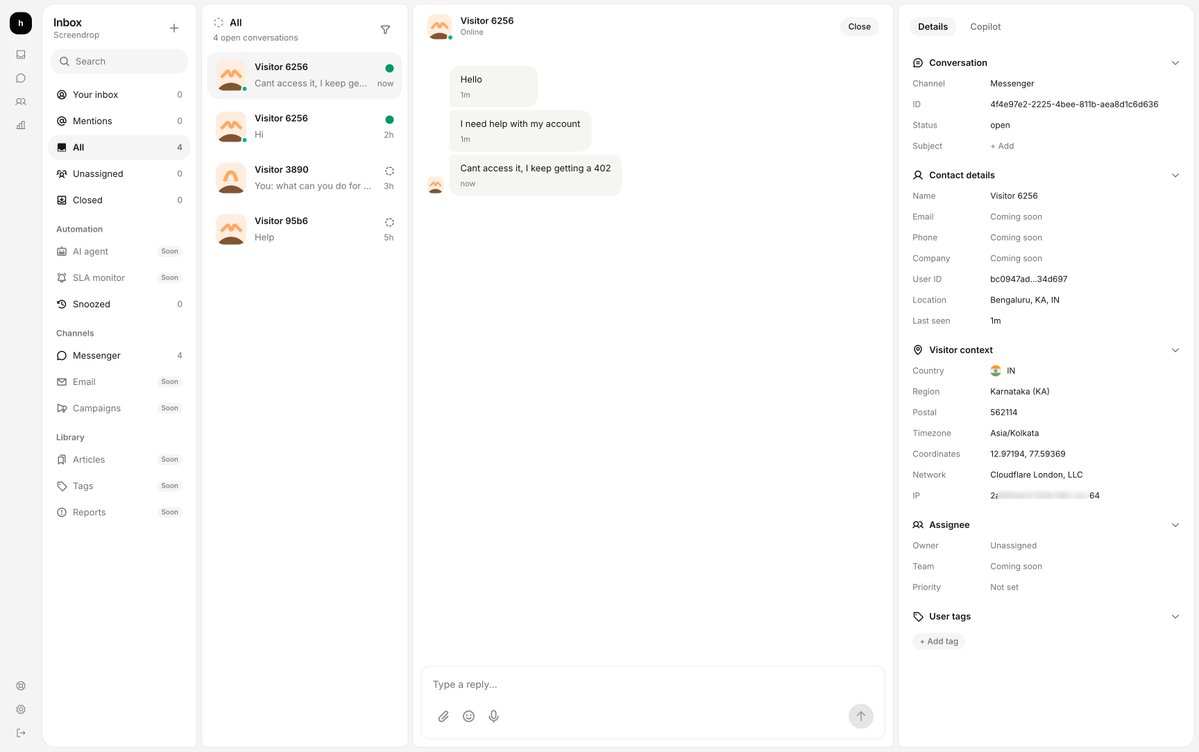Click the AI agent sidebar item

119,252
